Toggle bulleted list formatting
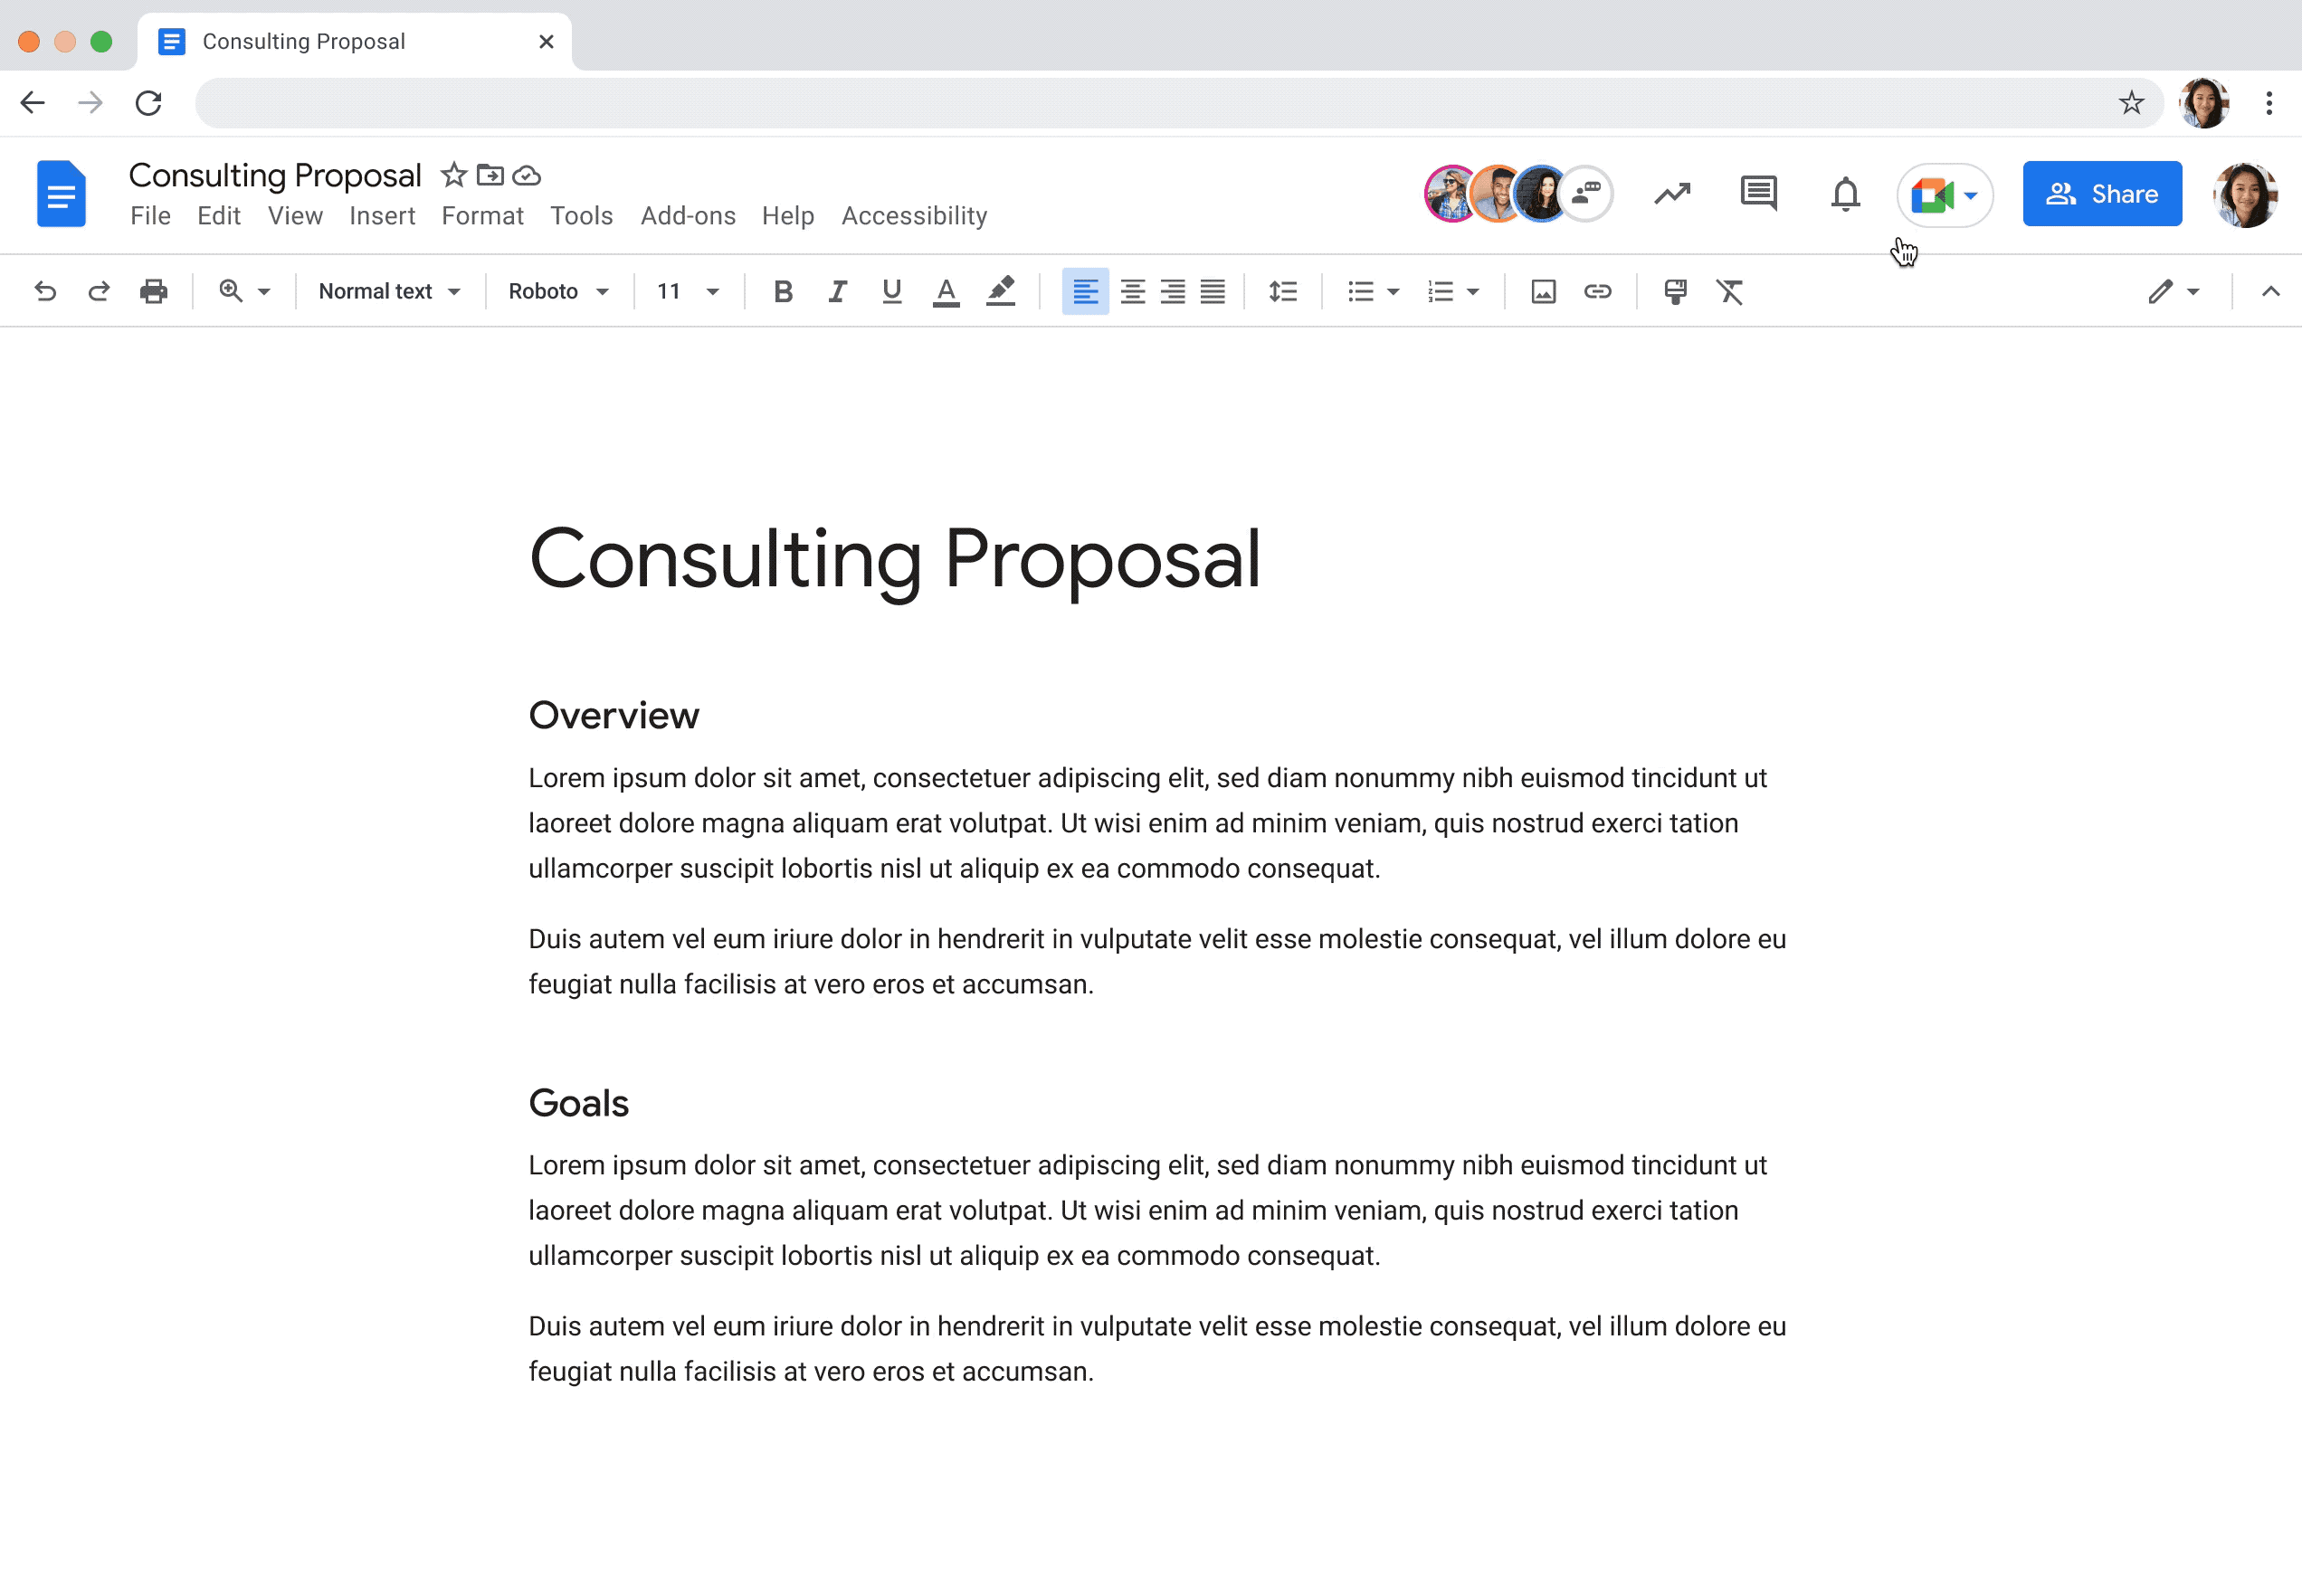This screenshot has width=2302, height=1596. click(1361, 290)
